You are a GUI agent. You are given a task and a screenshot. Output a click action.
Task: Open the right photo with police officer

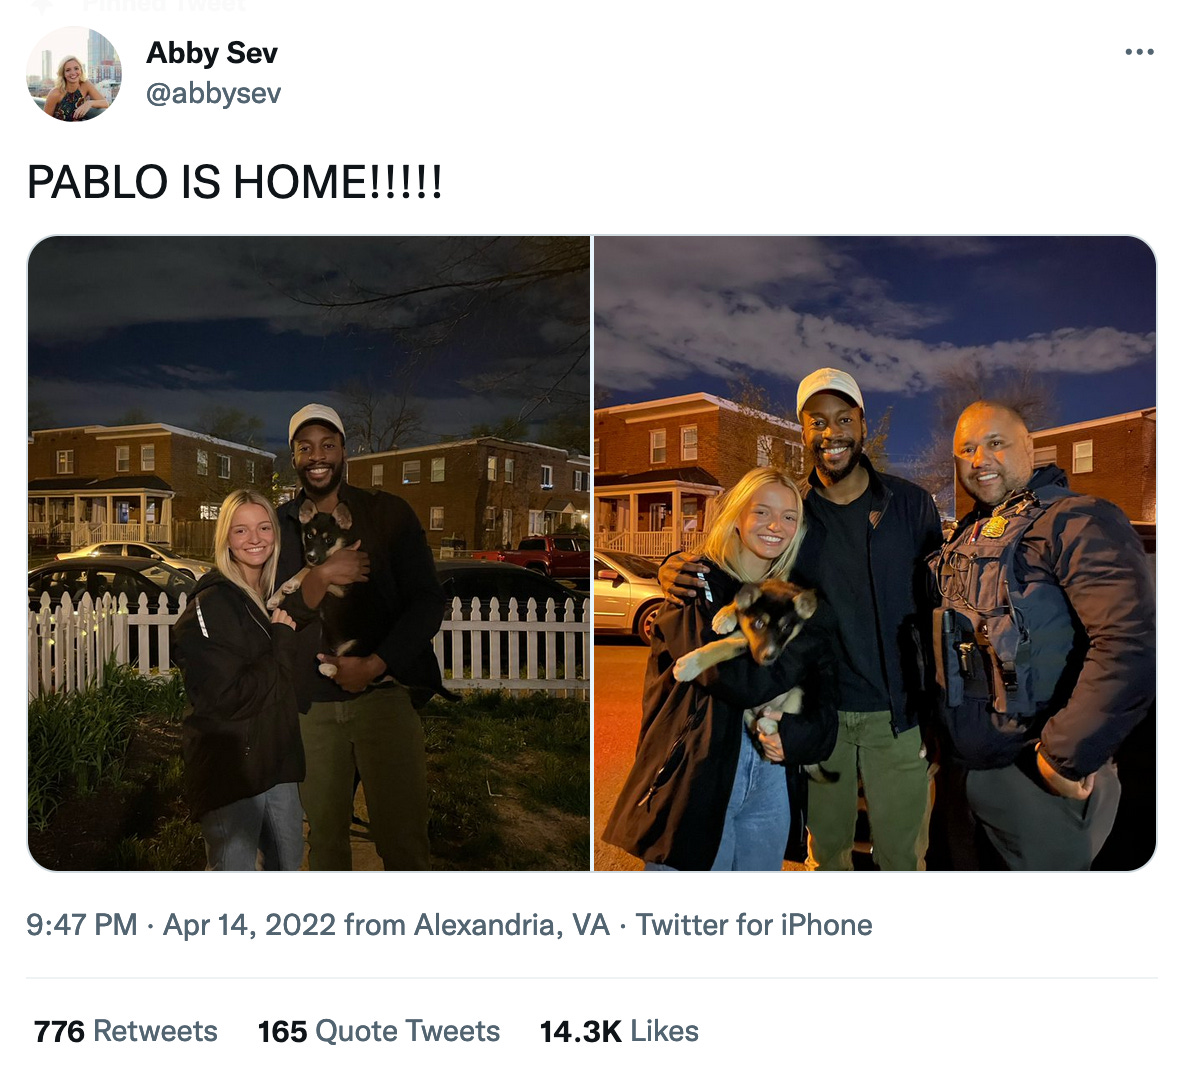pyautogui.click(x=875, y=553)
